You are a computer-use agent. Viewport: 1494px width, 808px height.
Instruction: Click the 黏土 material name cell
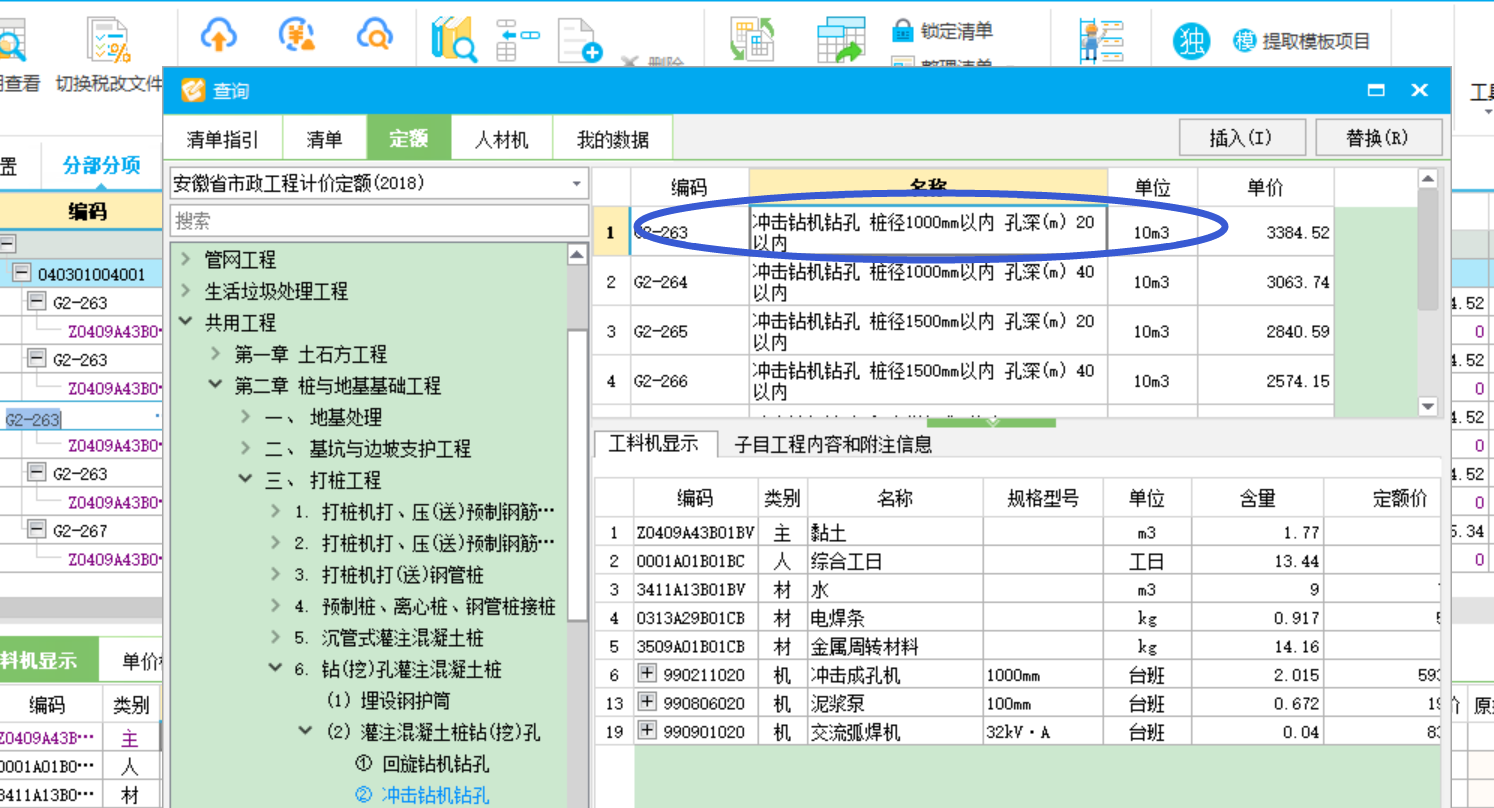pos(895,533)
